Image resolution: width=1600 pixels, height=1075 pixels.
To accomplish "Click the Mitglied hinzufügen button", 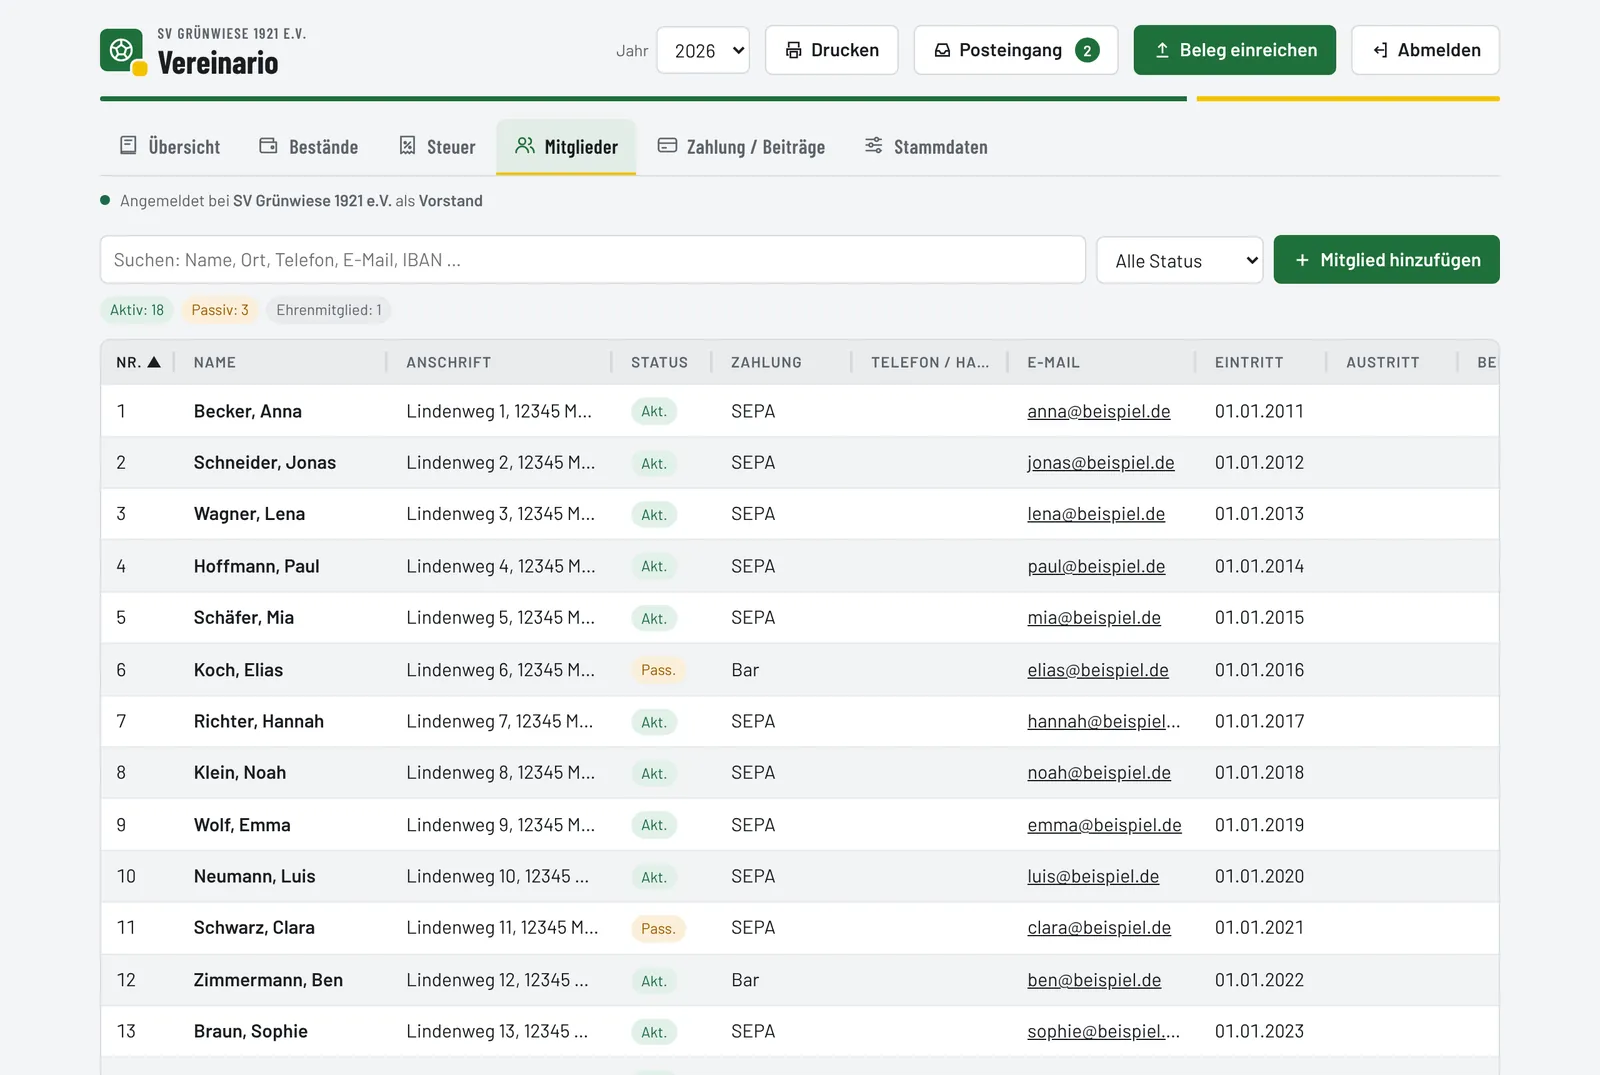I will click(x=1387, y=260).
